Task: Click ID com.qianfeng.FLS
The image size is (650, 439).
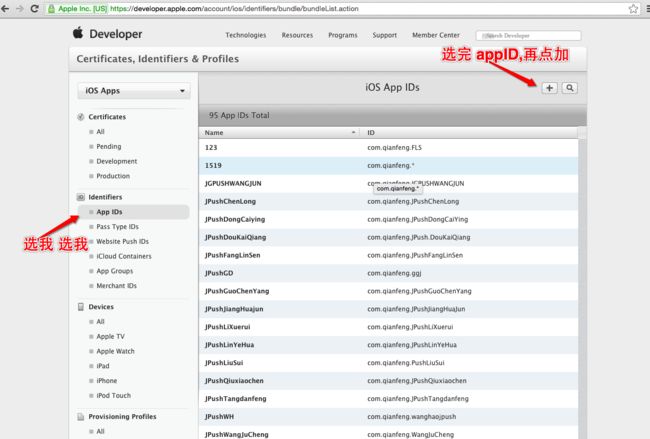Action: 394,148
